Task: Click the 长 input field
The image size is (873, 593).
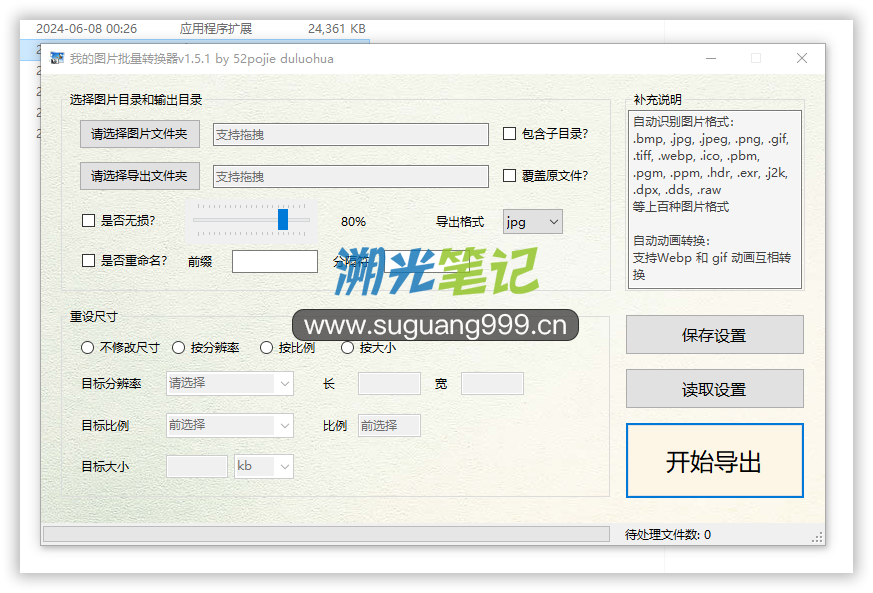Action: point(389,384)
